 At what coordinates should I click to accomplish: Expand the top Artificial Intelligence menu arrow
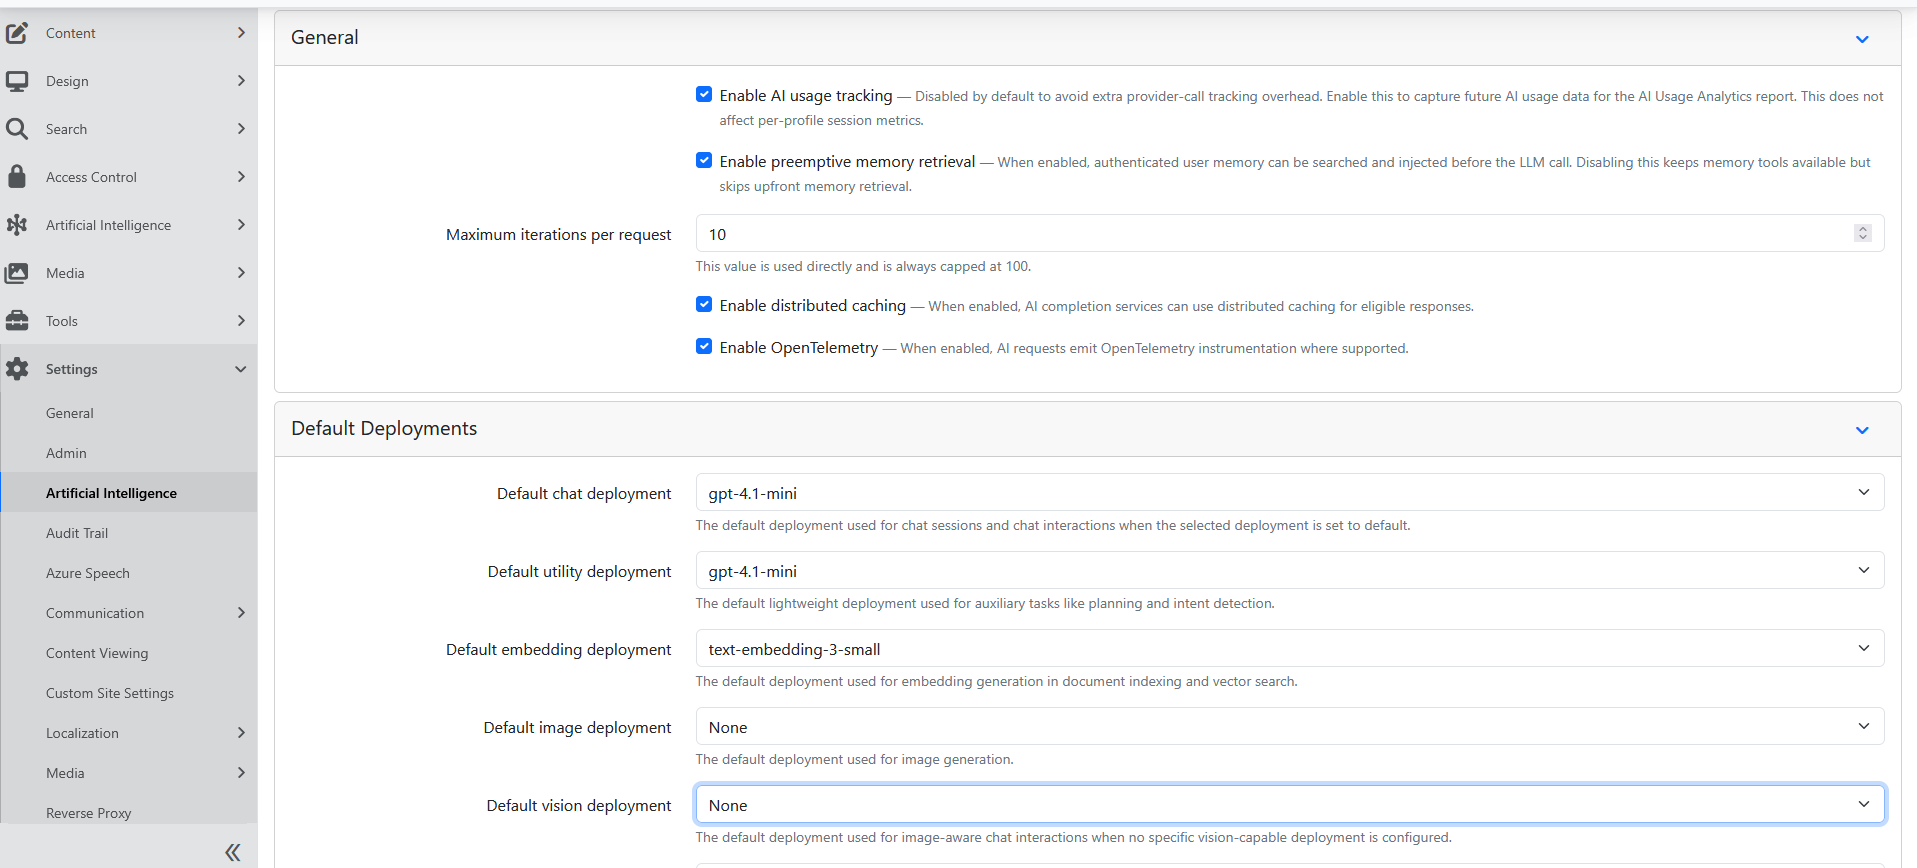[241, 225]
